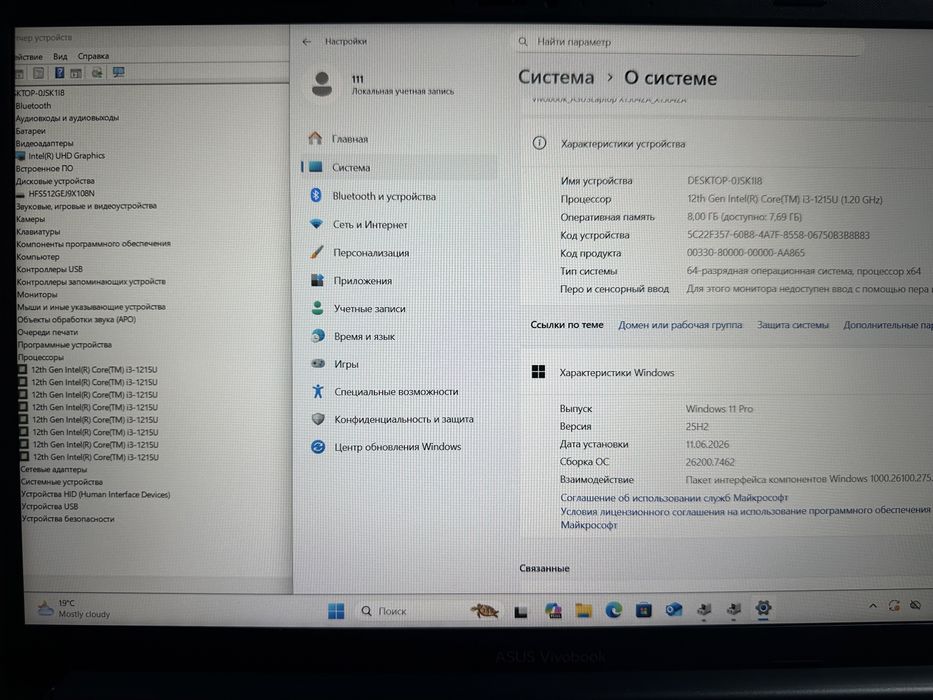933x700 pixels.
Task: Open Центр обновления Windows
Action: [399, 446]
